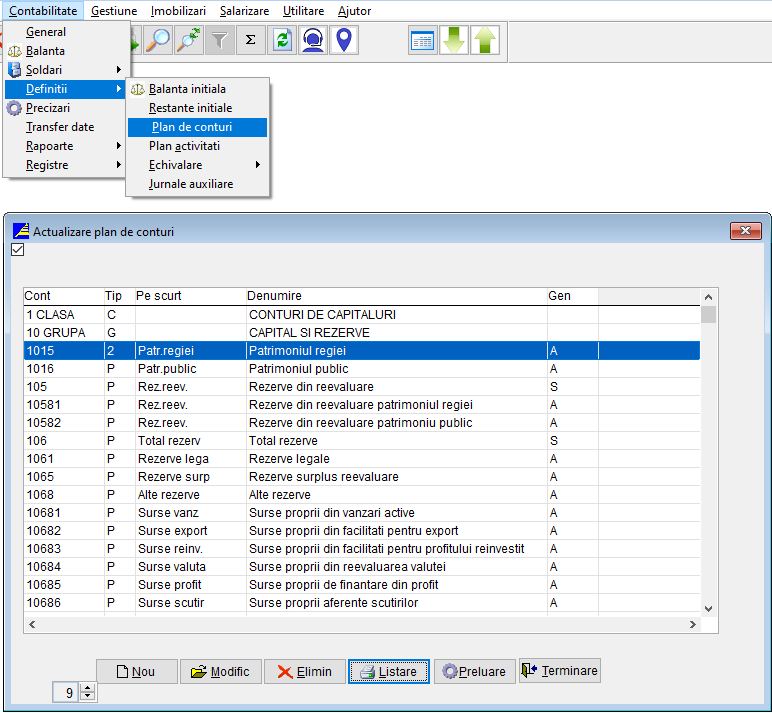Select the row Rezerve legale
772x713 pixels.
362,459
